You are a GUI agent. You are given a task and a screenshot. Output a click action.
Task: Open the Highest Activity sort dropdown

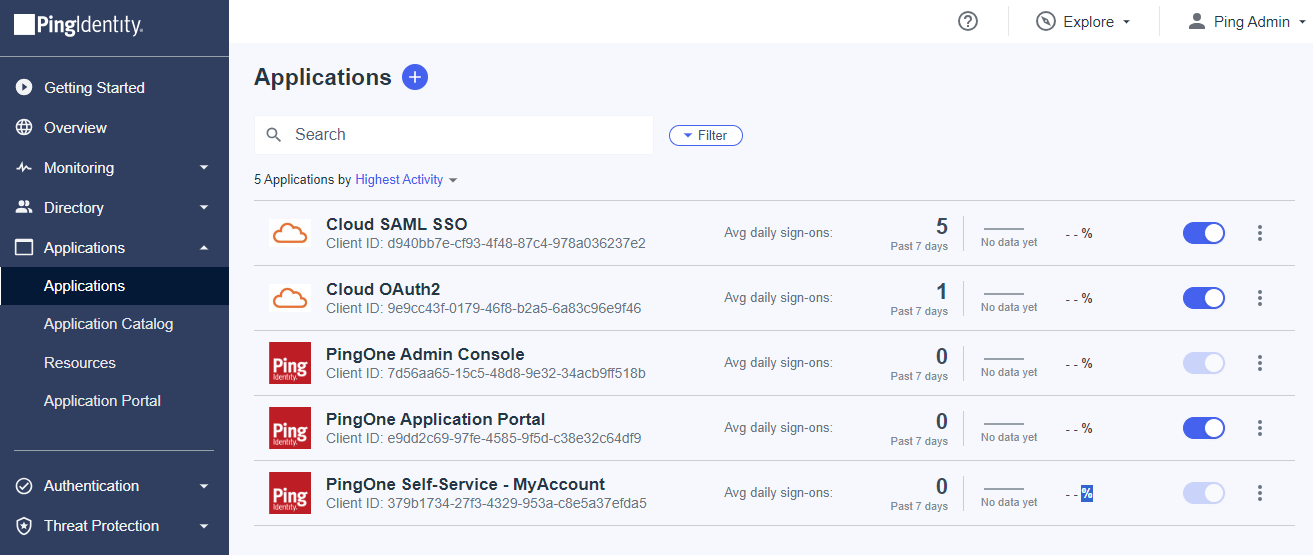[x=405, y=180]
